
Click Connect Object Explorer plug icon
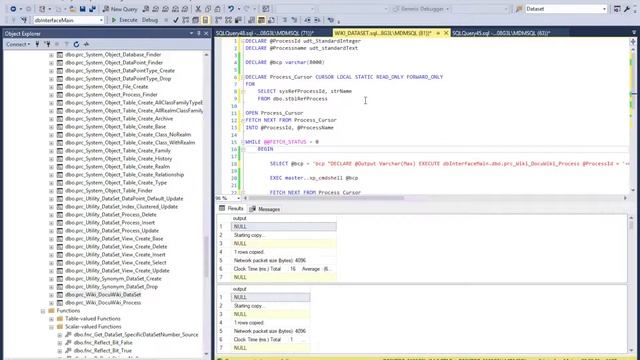38,44
